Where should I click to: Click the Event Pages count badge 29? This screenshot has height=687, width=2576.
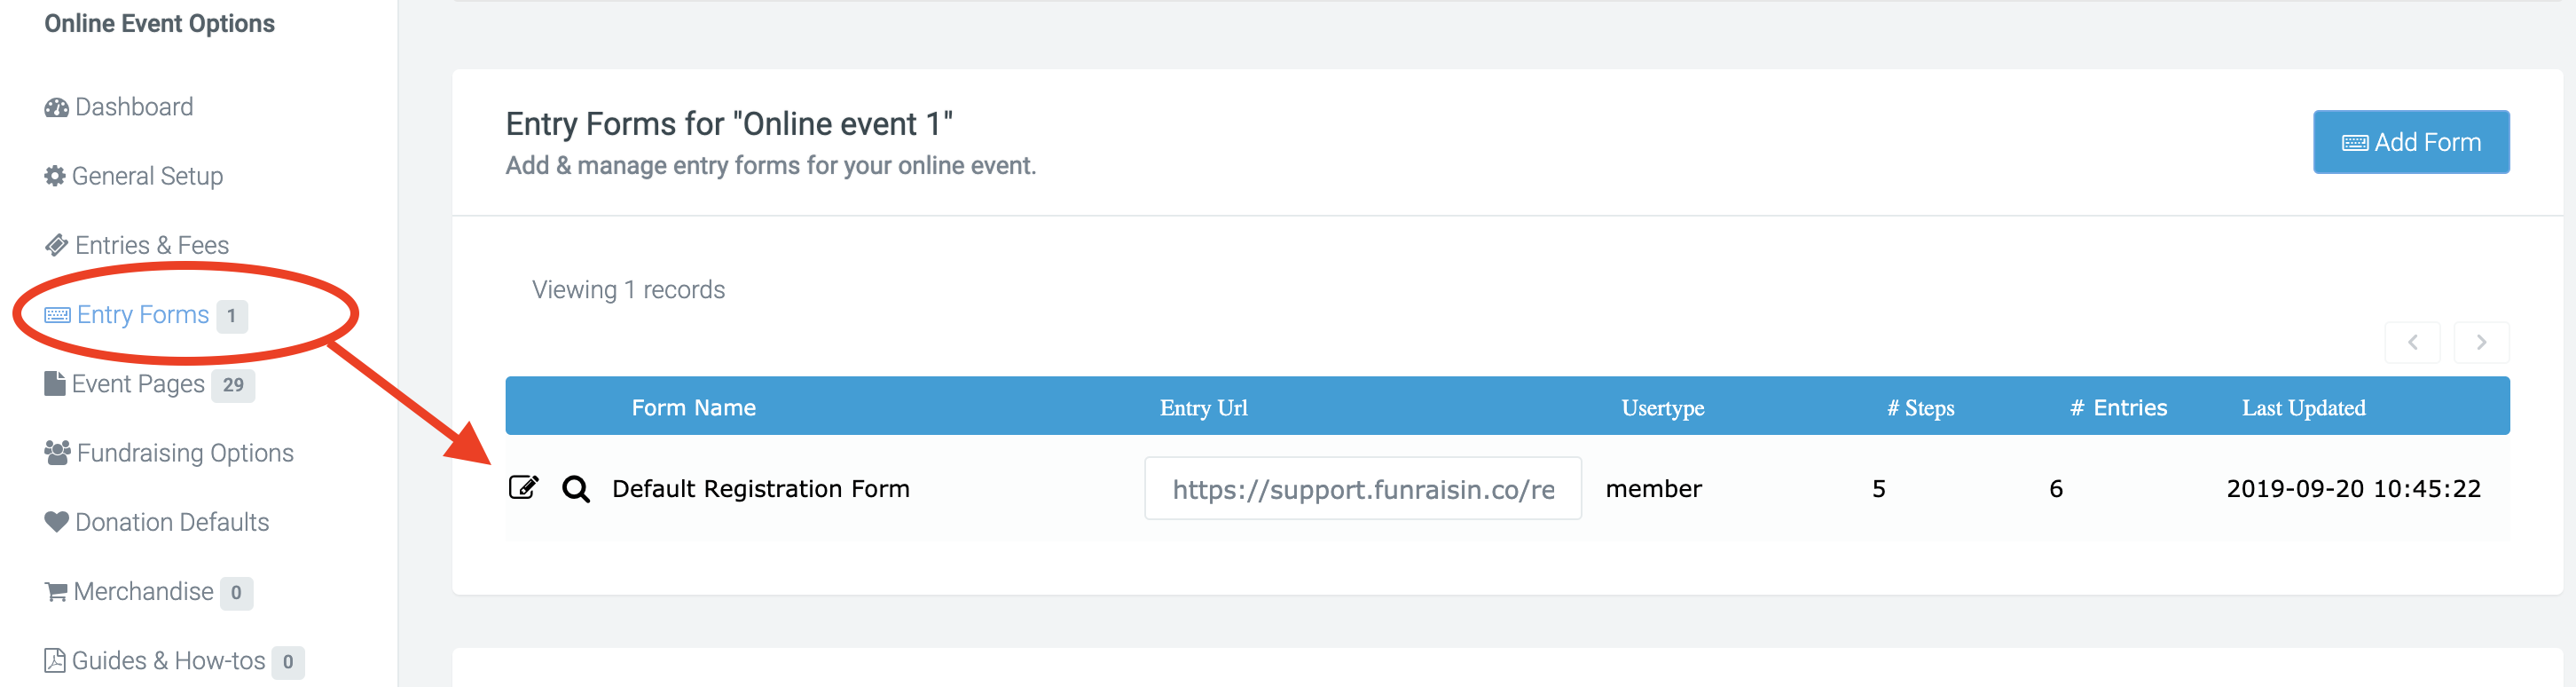click(x=233, y=385)
